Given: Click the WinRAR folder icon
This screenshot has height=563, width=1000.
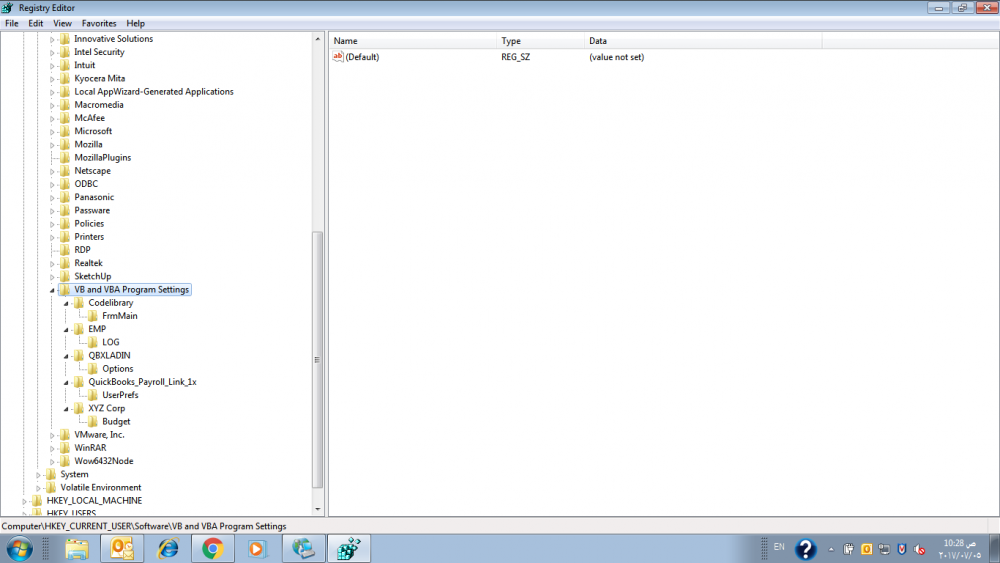Looking at the screenshot, I should 65,448.
